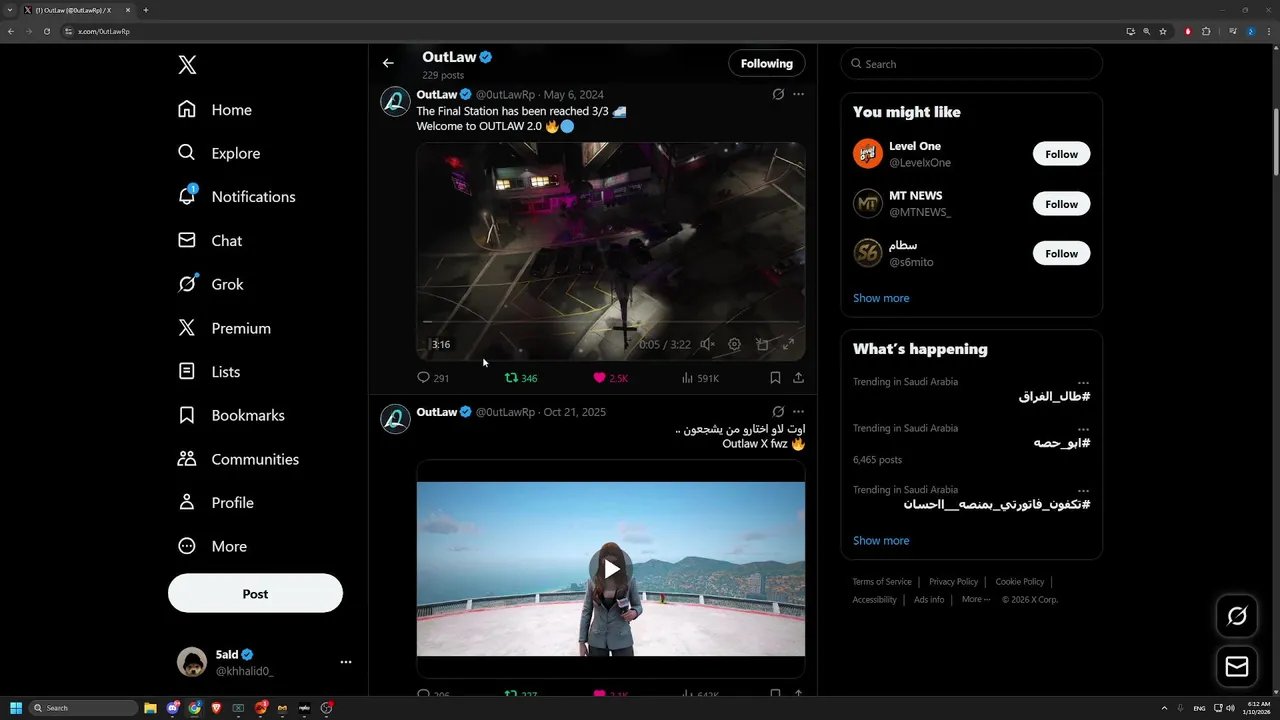This screenshot has height=720, width=1280.
Task: Follow MT NEWS
Action: pos(1061,204)
